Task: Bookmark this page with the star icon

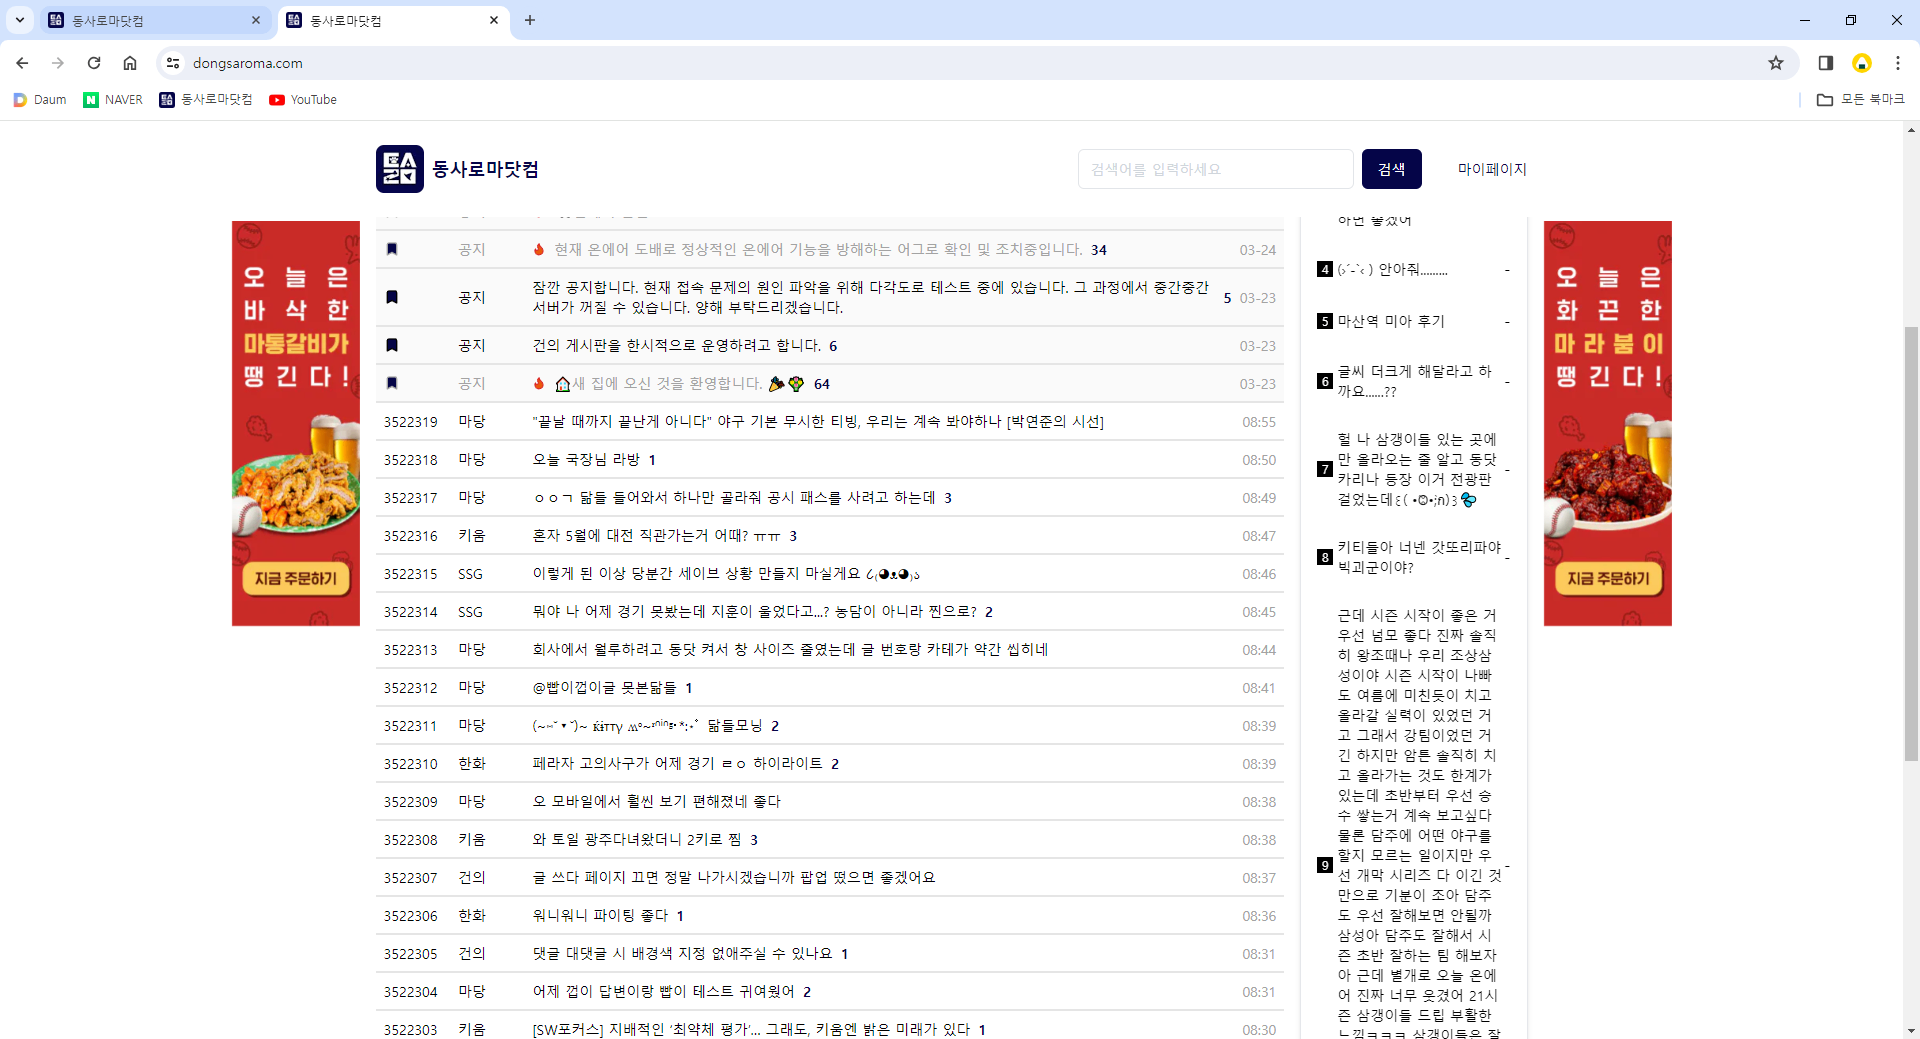Action: (x=1775, y=63)
